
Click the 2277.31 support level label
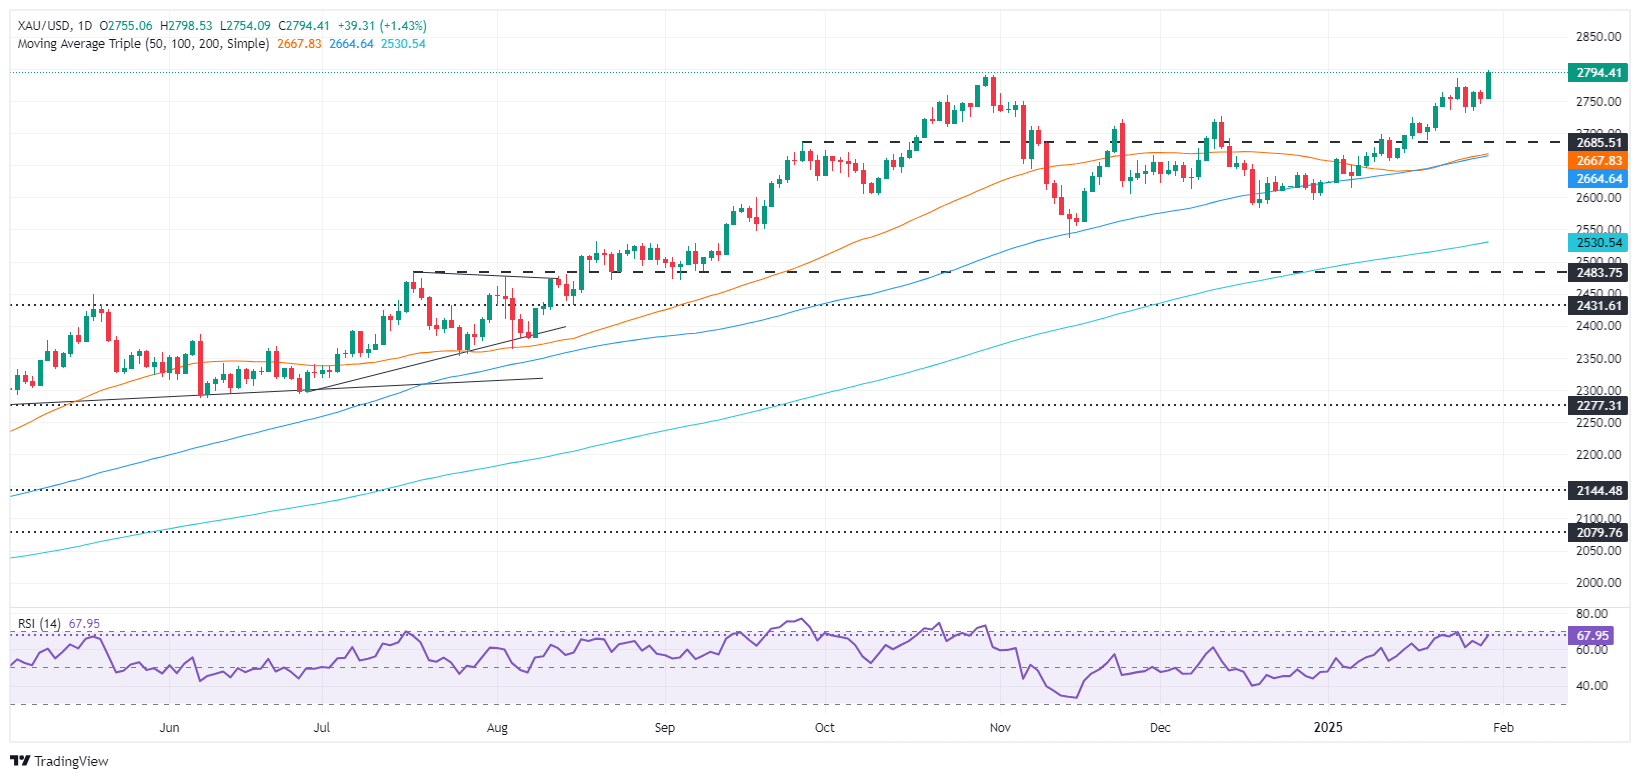1598,406
